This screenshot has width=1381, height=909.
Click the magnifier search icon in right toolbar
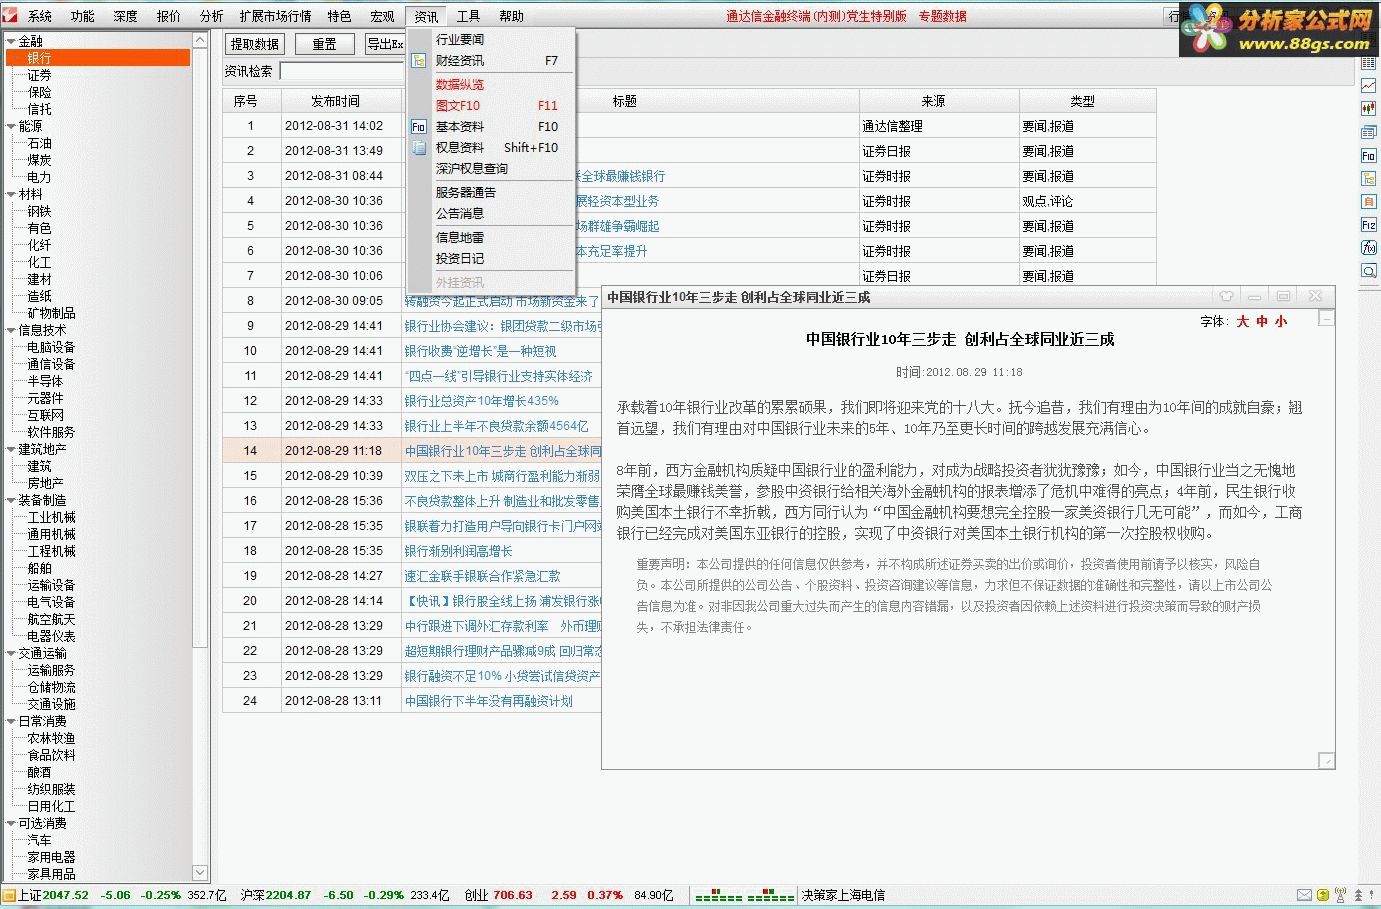click(x=1369, y=270)
